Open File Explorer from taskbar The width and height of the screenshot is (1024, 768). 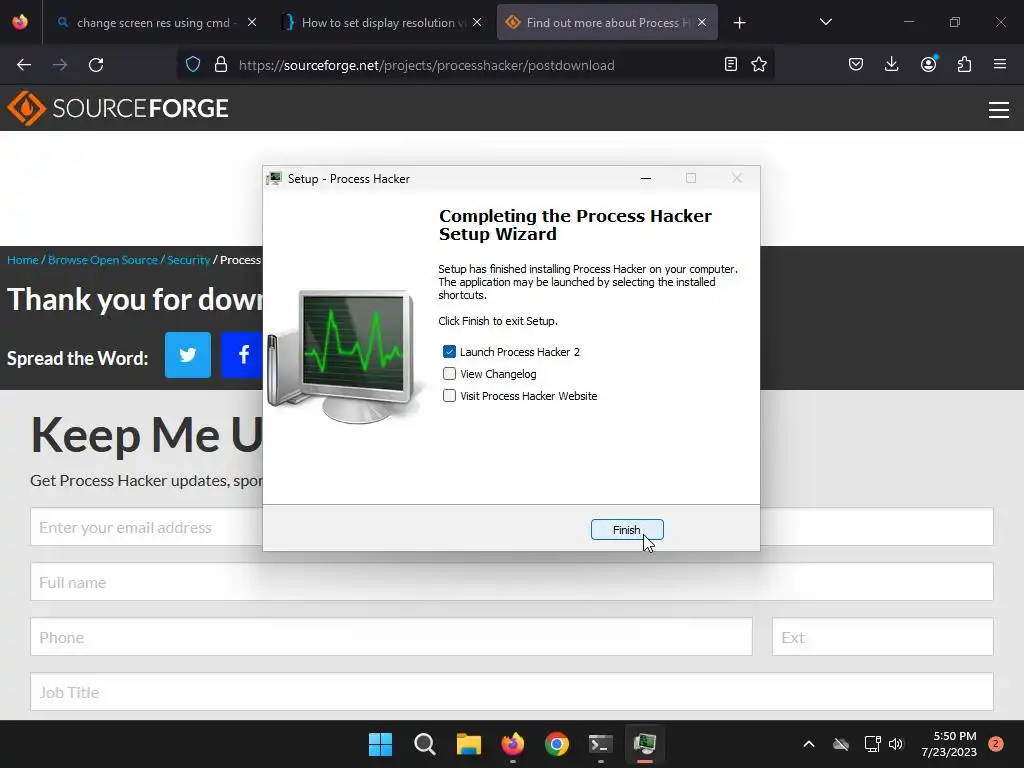pos(468,744)
